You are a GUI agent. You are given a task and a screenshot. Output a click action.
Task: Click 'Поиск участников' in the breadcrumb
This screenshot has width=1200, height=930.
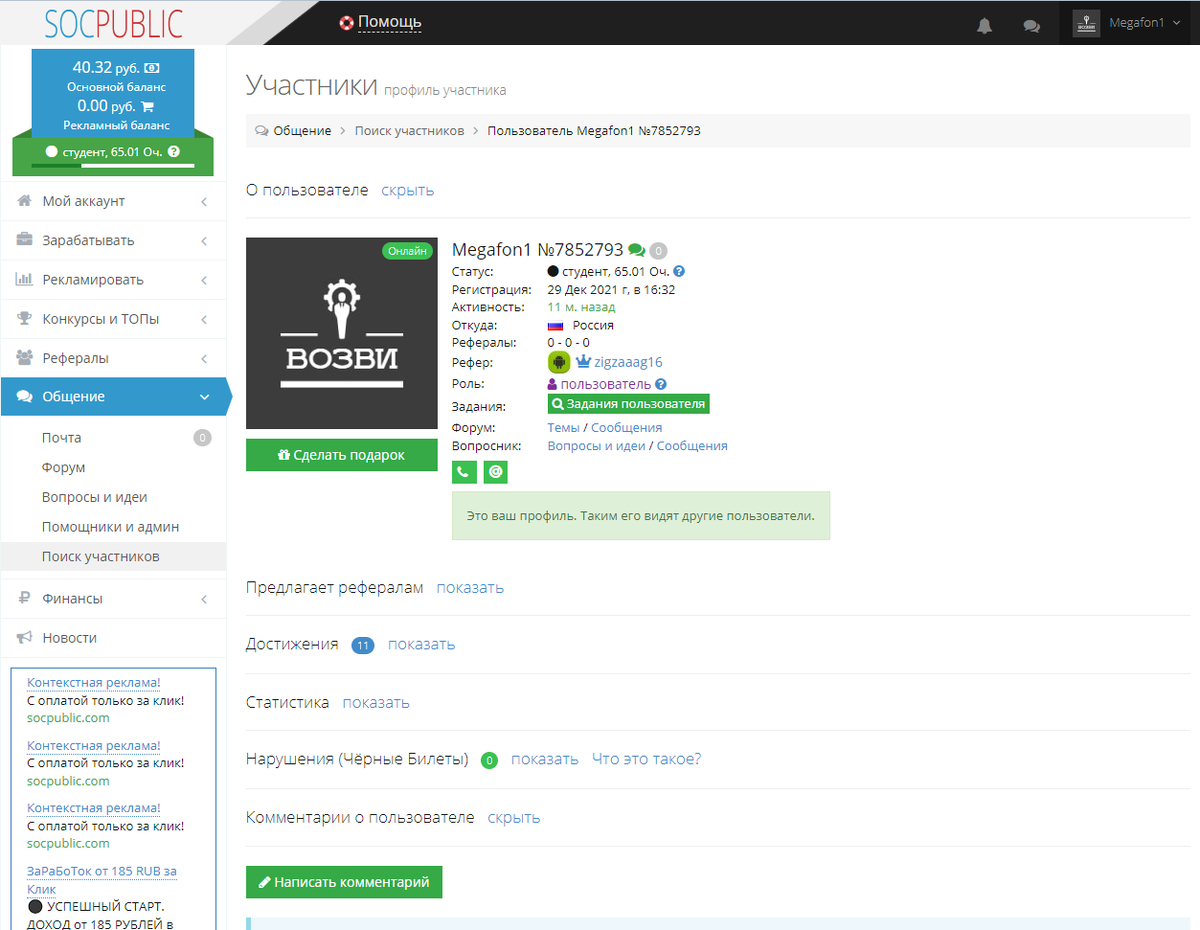409,131
